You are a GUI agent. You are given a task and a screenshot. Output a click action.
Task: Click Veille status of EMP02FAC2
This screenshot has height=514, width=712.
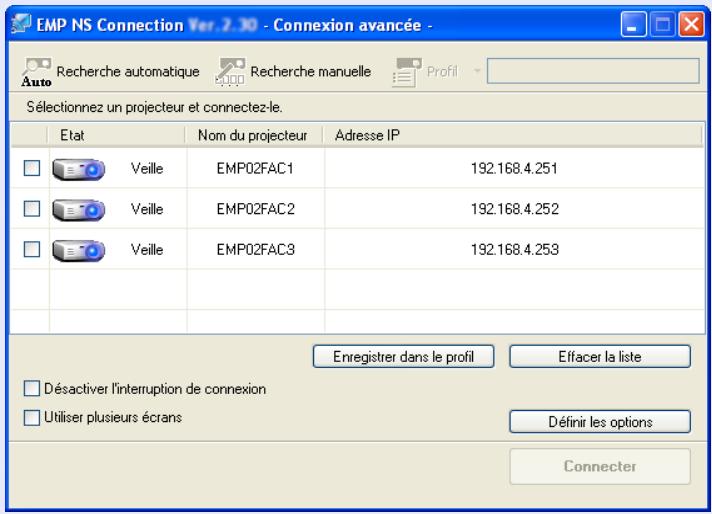pos(147,209)
